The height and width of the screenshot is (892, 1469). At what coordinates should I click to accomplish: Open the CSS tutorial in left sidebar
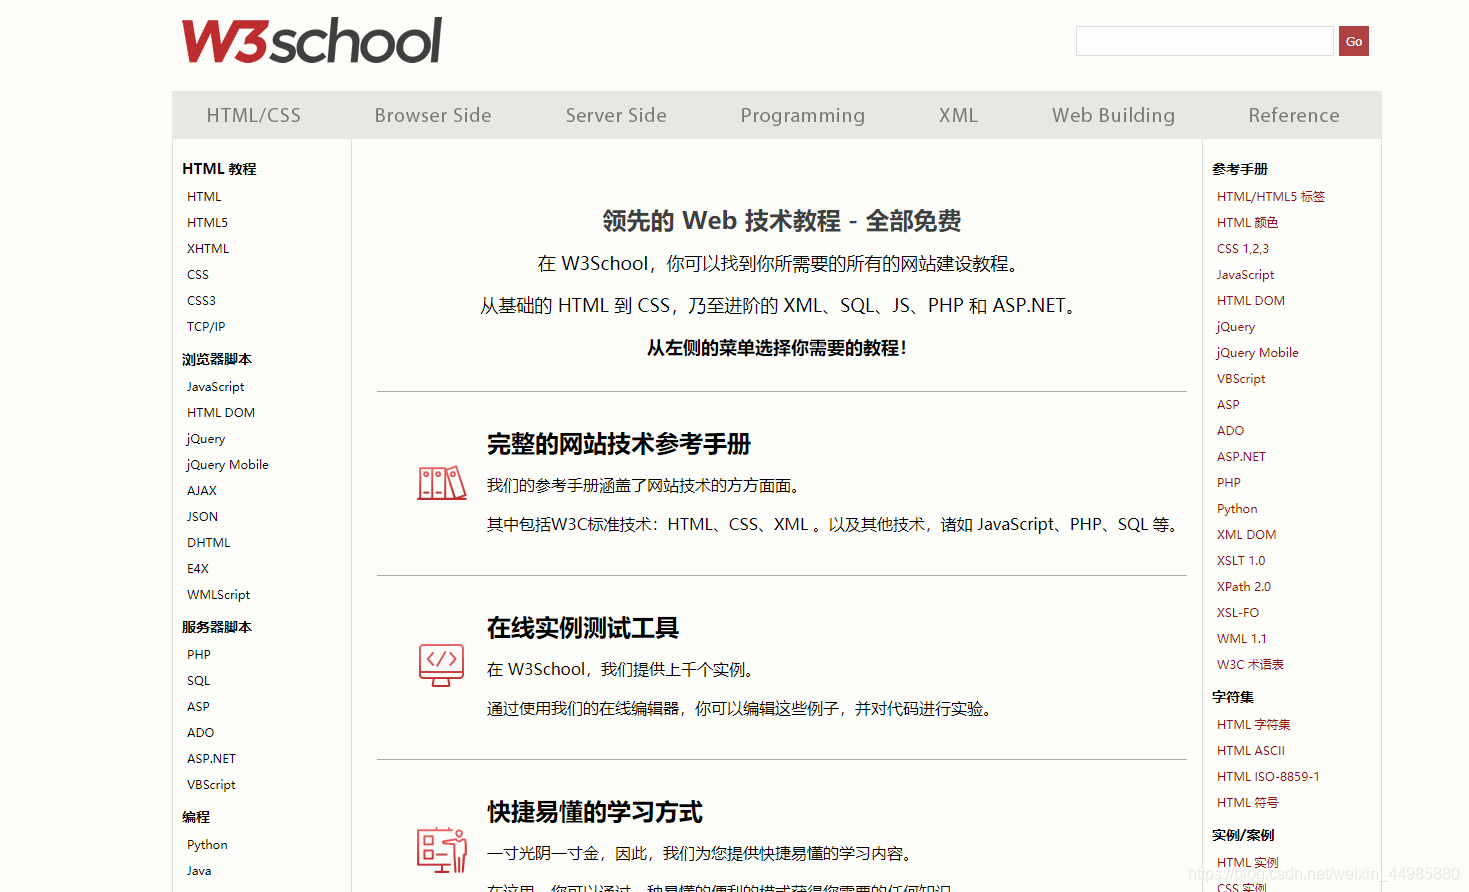tap(198, 275)
